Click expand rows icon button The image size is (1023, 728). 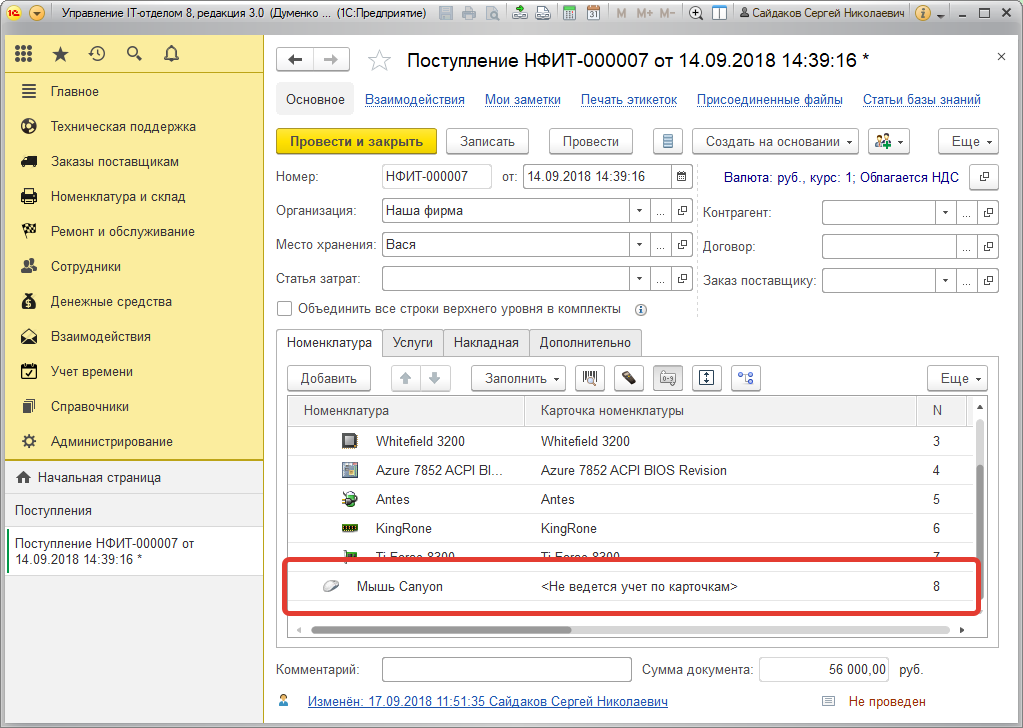click(x=707, y=378)
